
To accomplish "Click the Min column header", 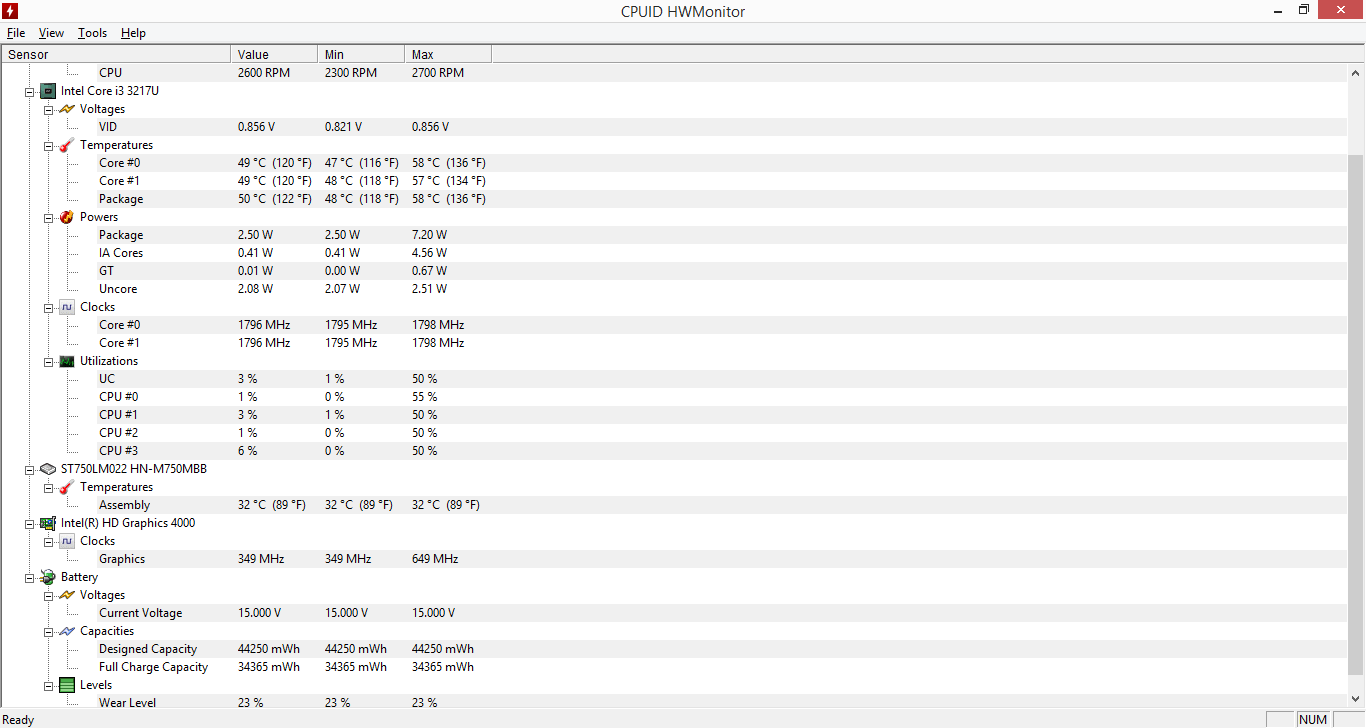I will pyautogui.click(x=361, y=55).
